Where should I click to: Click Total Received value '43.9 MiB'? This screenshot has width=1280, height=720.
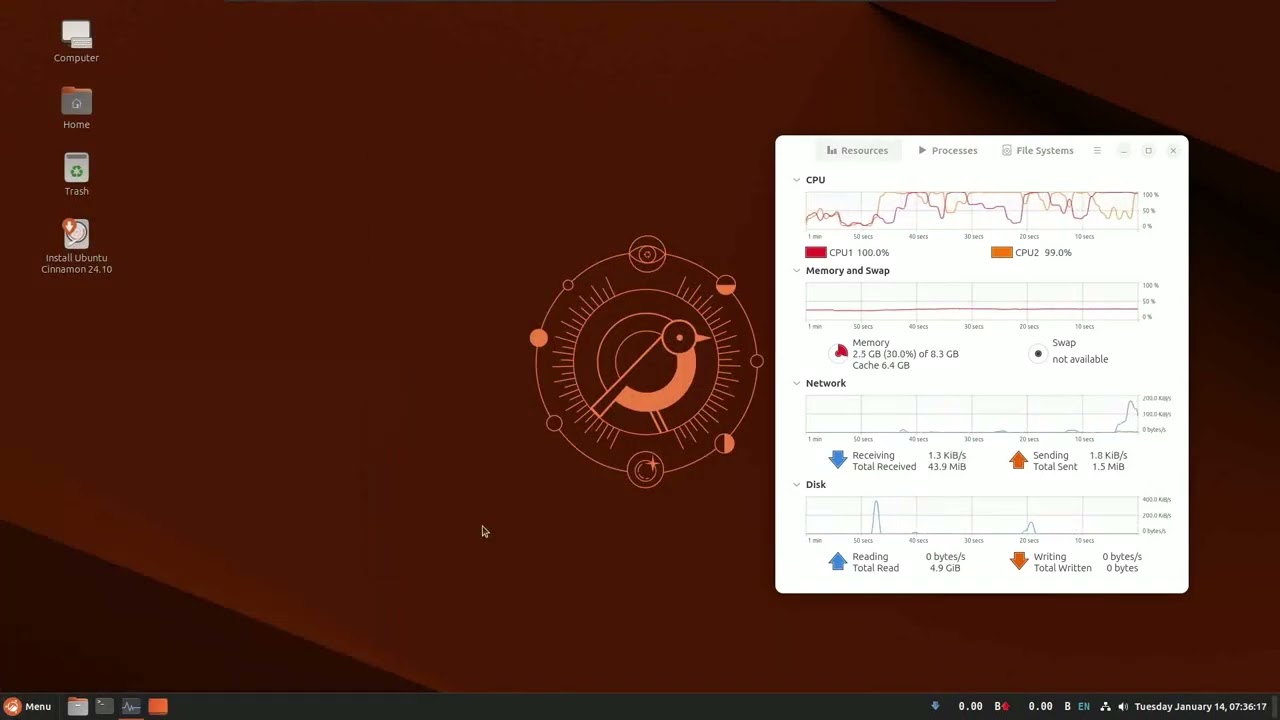point(947,467)
